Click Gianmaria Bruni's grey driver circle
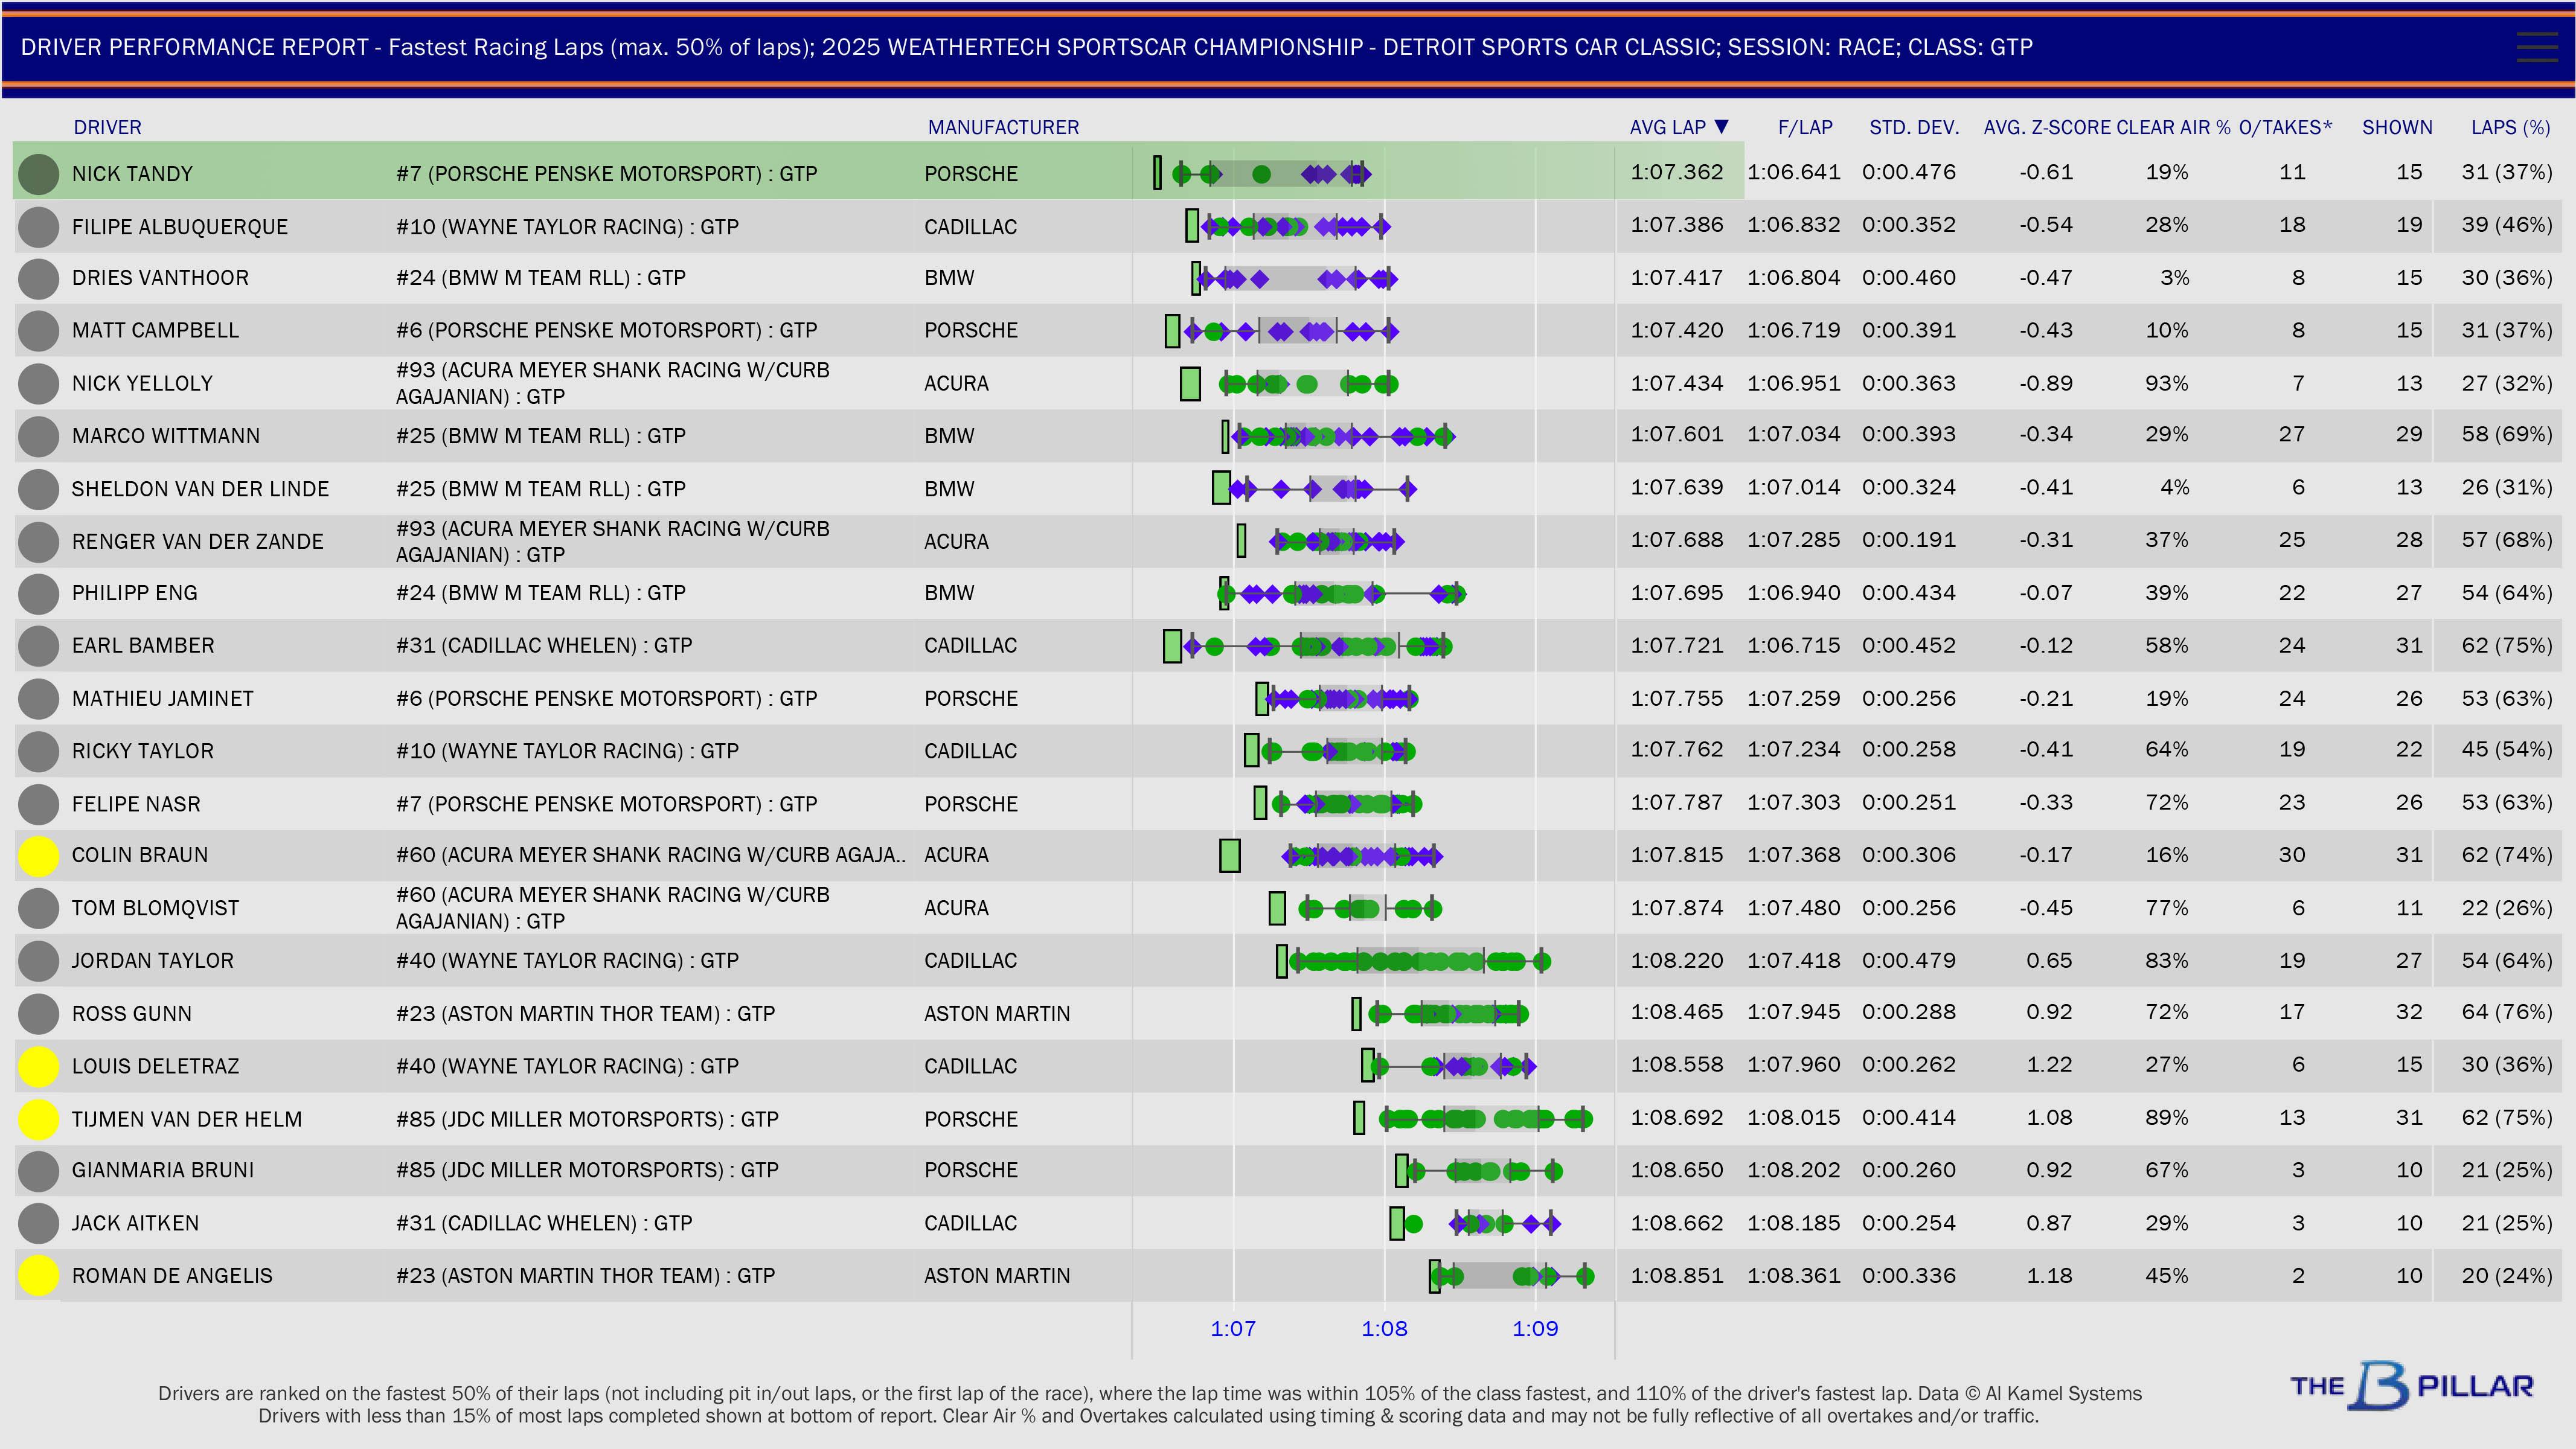 pos(39,1171)
